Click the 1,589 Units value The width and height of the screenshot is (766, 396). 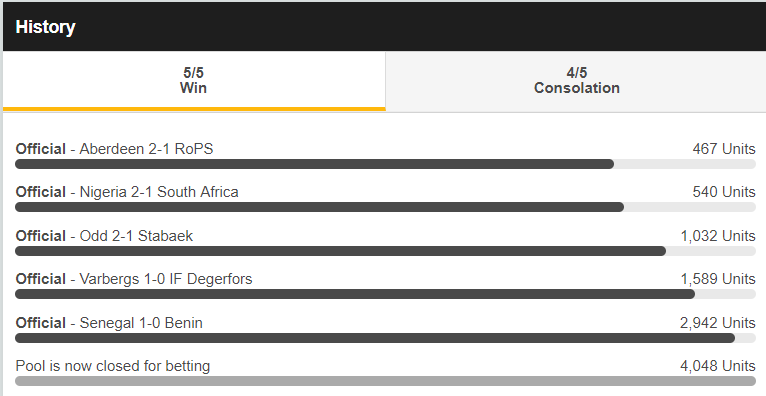[718, 279]
